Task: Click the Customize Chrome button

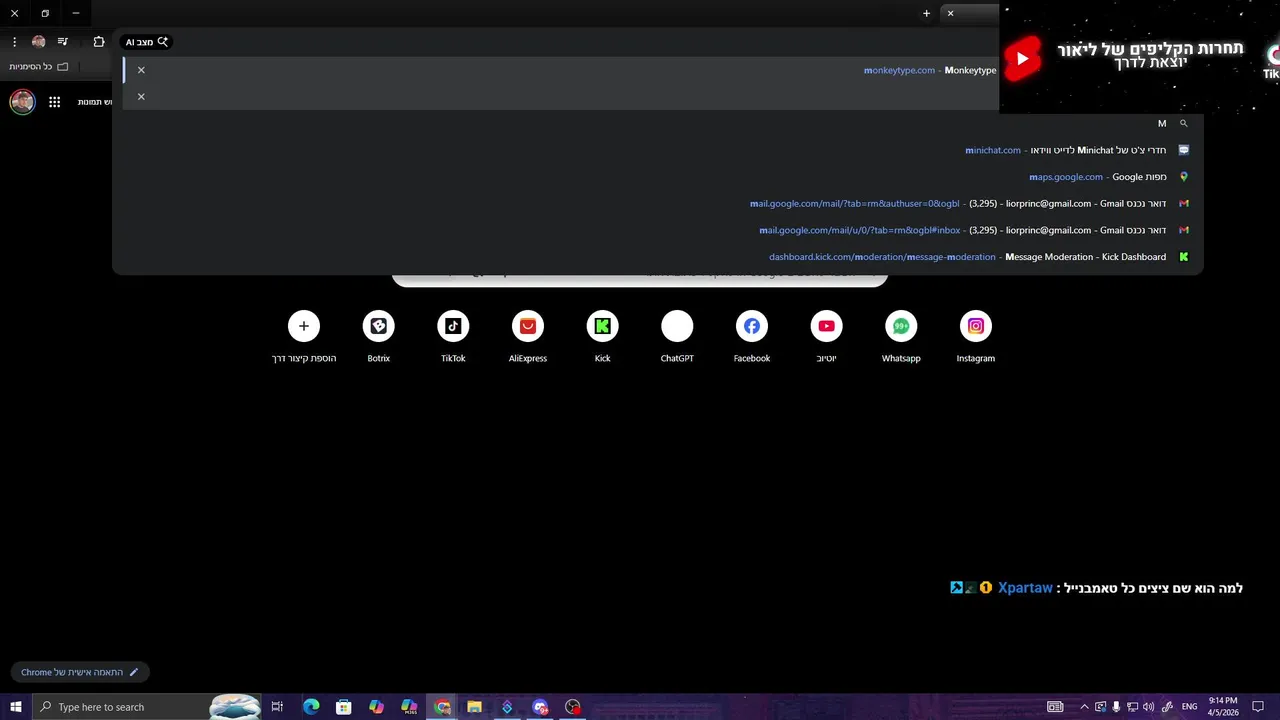Action: point(80,672)
